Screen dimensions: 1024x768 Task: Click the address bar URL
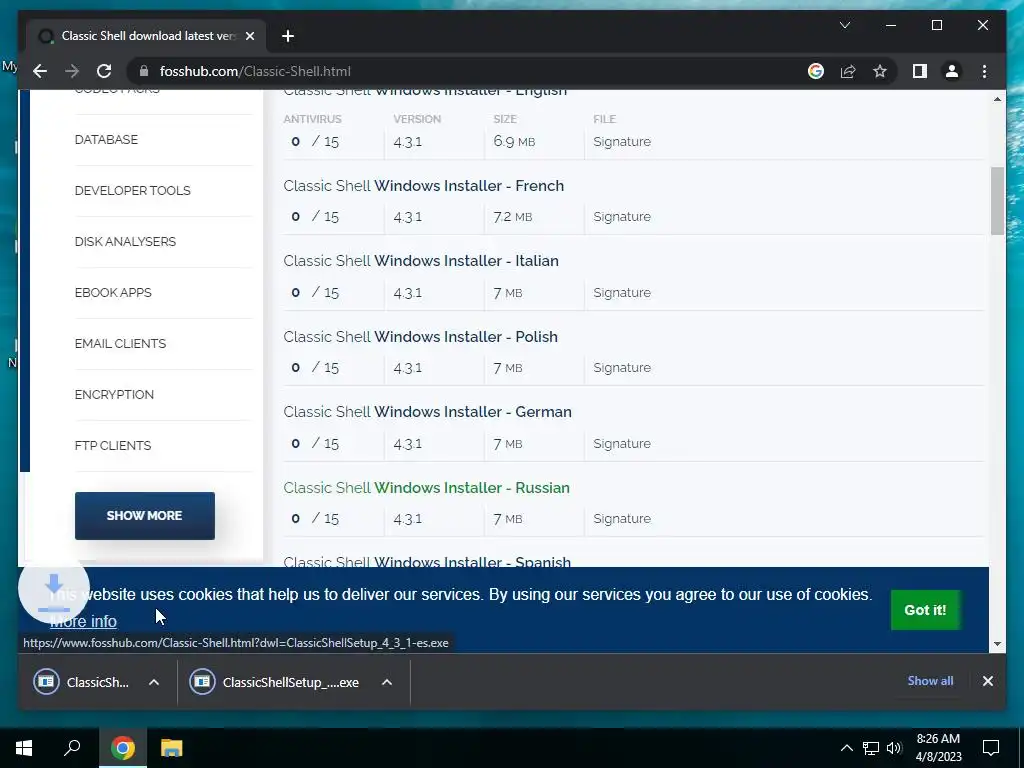click(255, 71)
